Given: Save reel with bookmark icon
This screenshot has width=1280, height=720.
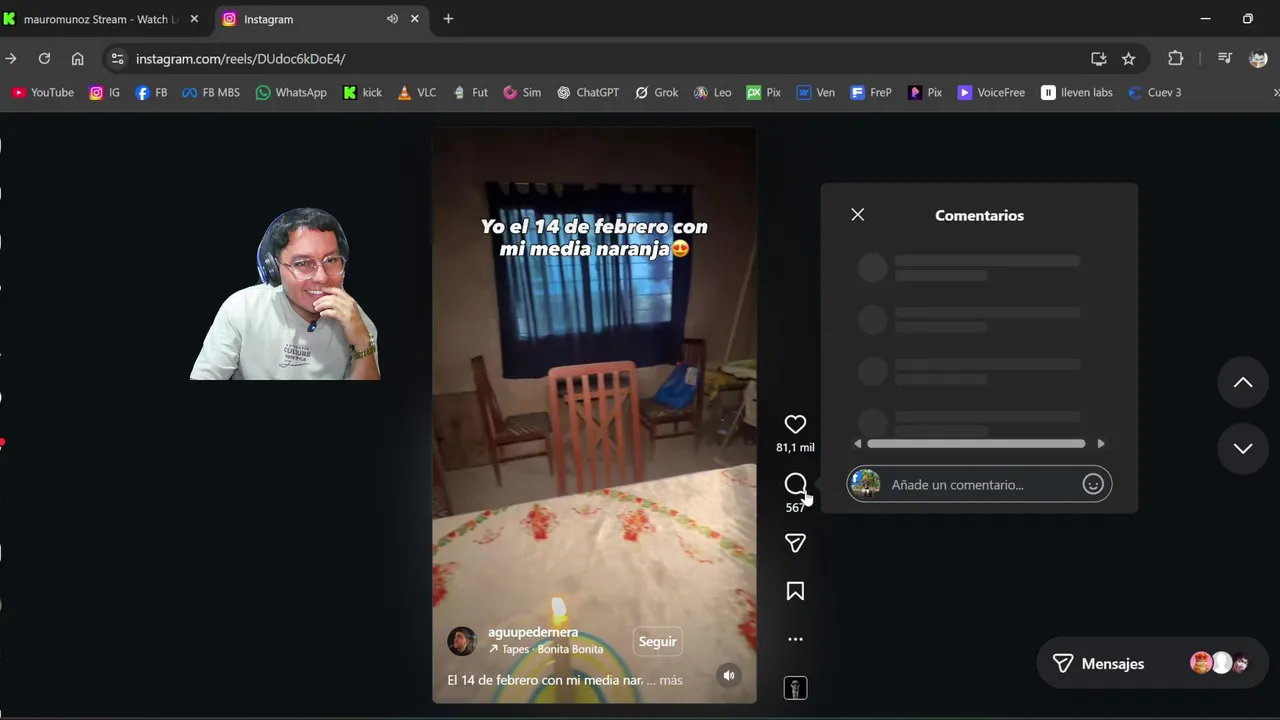Looking at the screenshot, I should pos(795,591).
